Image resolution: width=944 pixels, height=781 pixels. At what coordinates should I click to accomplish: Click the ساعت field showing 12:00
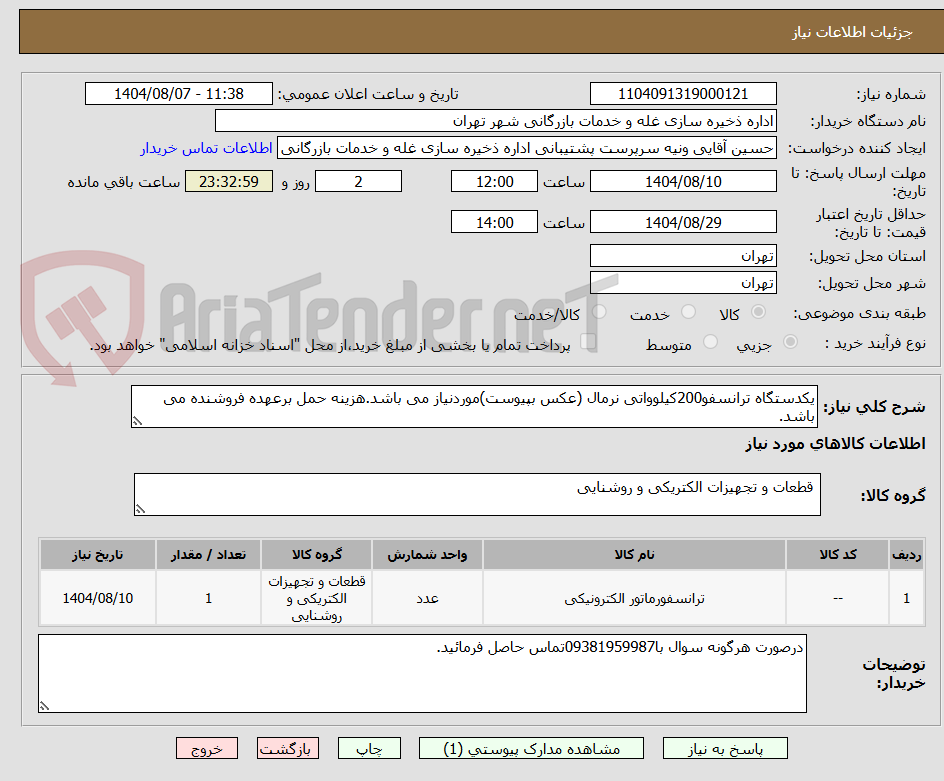pyautogui.click(x=496, y=181)
